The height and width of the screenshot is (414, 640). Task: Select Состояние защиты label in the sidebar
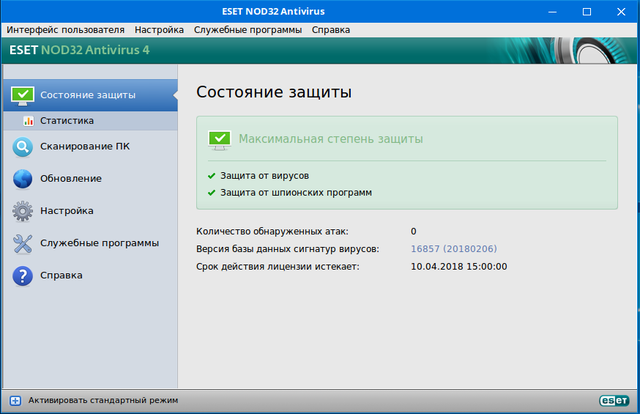pyautogui.click(x=88, y=95)
